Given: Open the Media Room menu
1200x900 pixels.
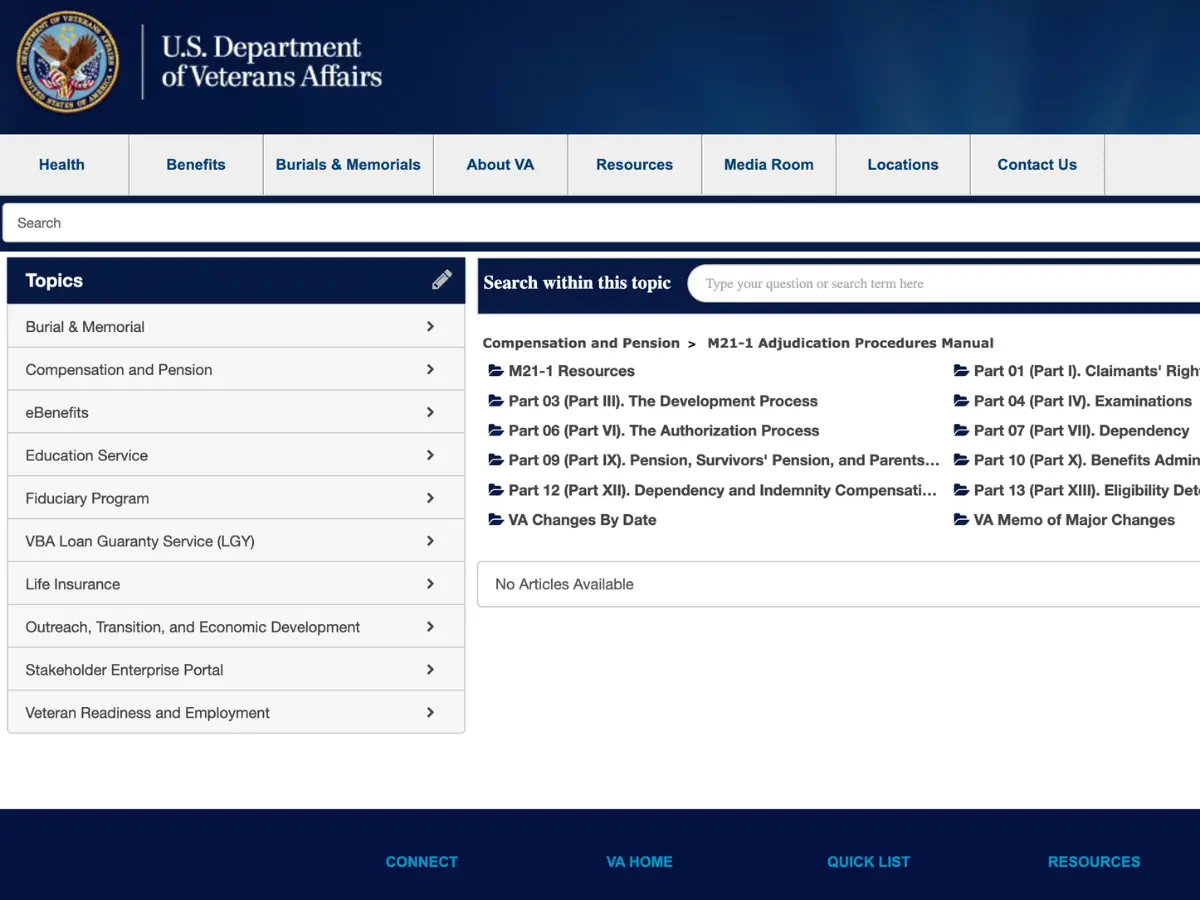Looking at the screenshot, I should (769, 165).
